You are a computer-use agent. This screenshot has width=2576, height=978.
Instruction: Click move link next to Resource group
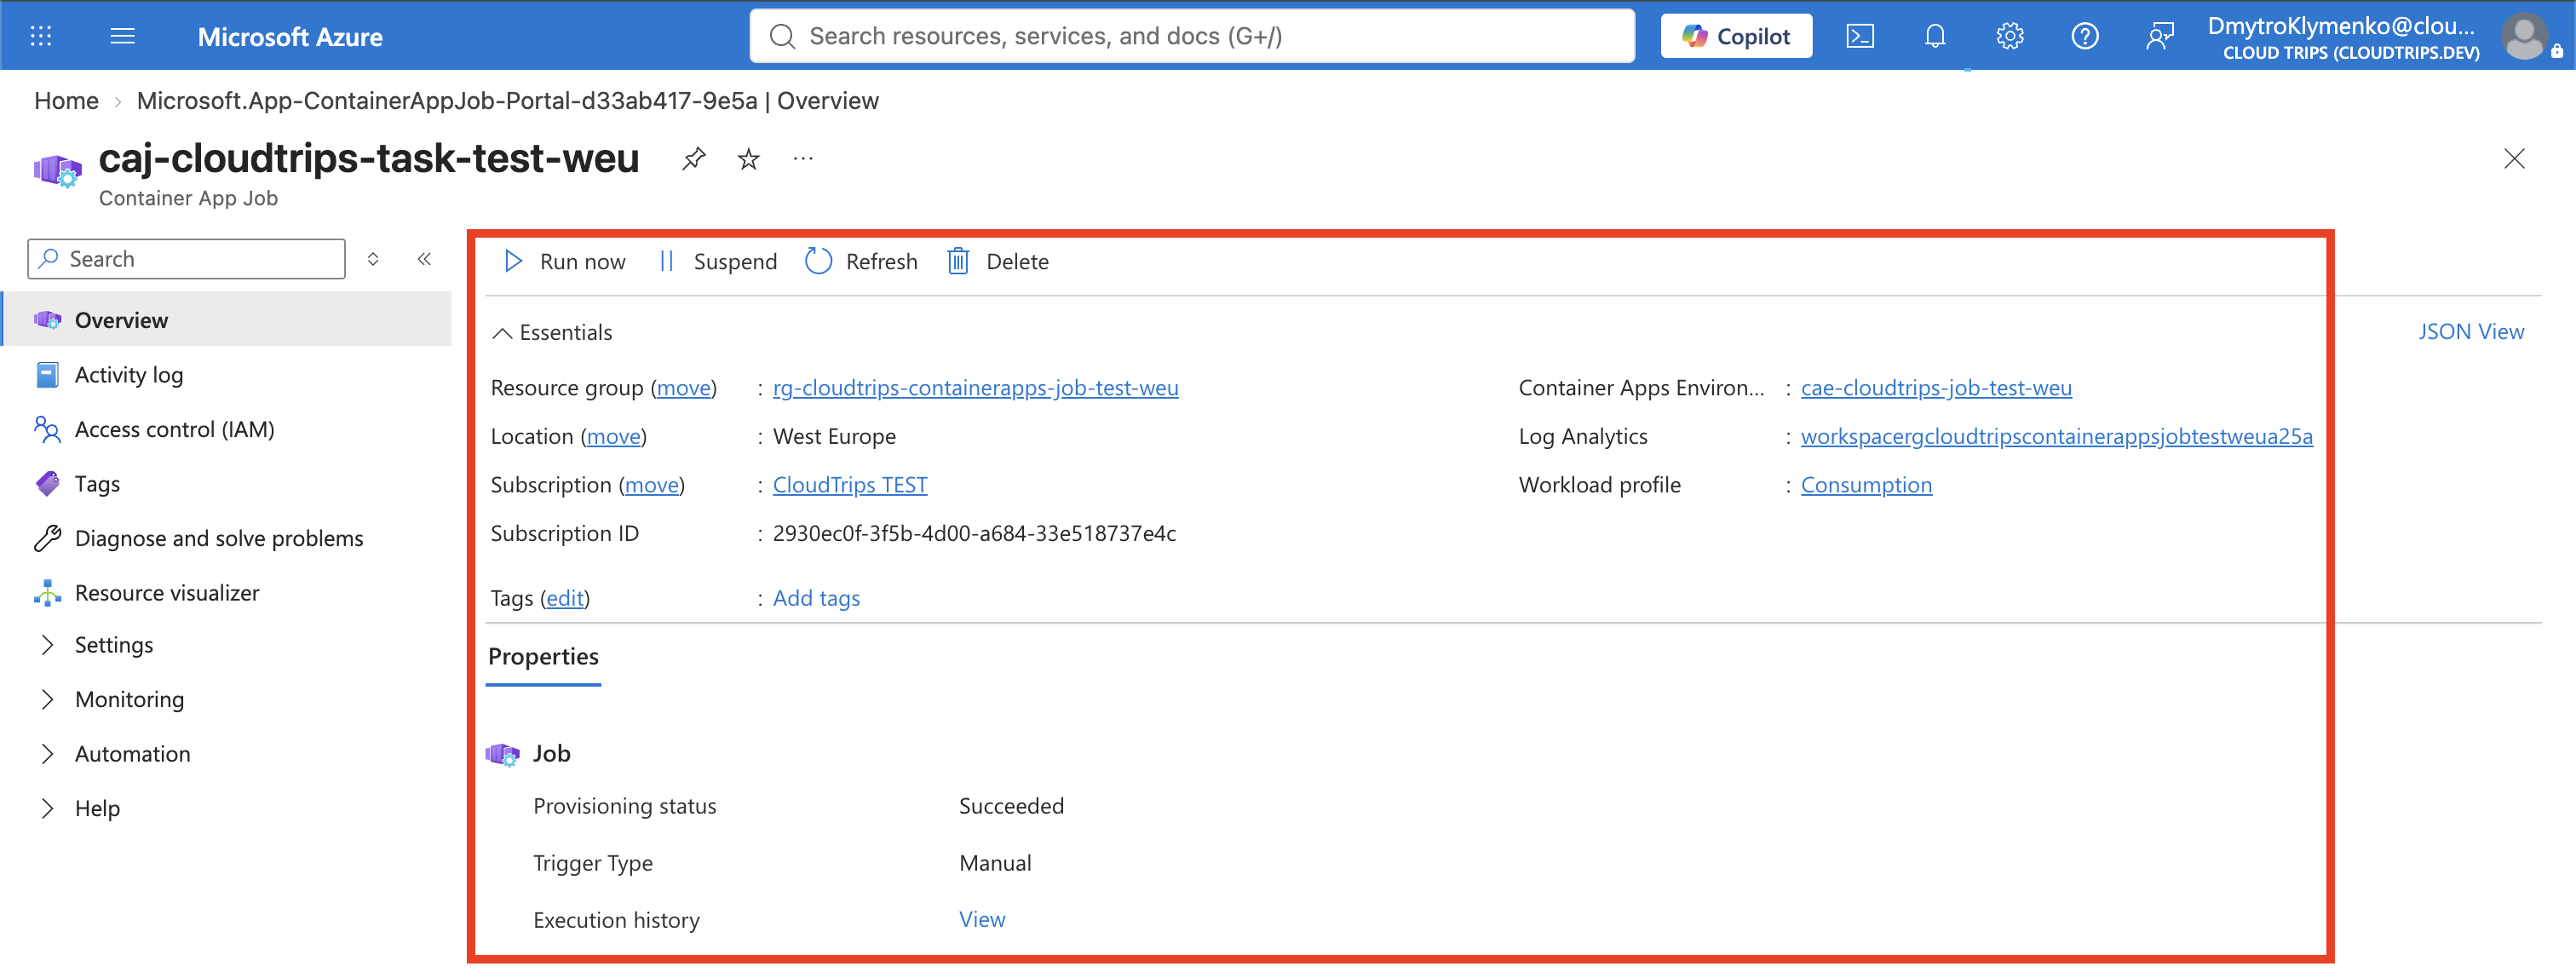coord(683,388)
